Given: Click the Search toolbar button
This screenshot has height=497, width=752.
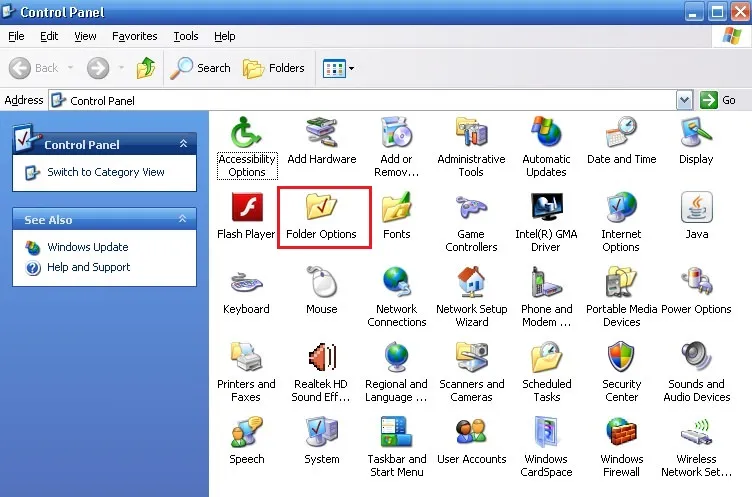Looking at the screenshot, I should click(200, 68).
